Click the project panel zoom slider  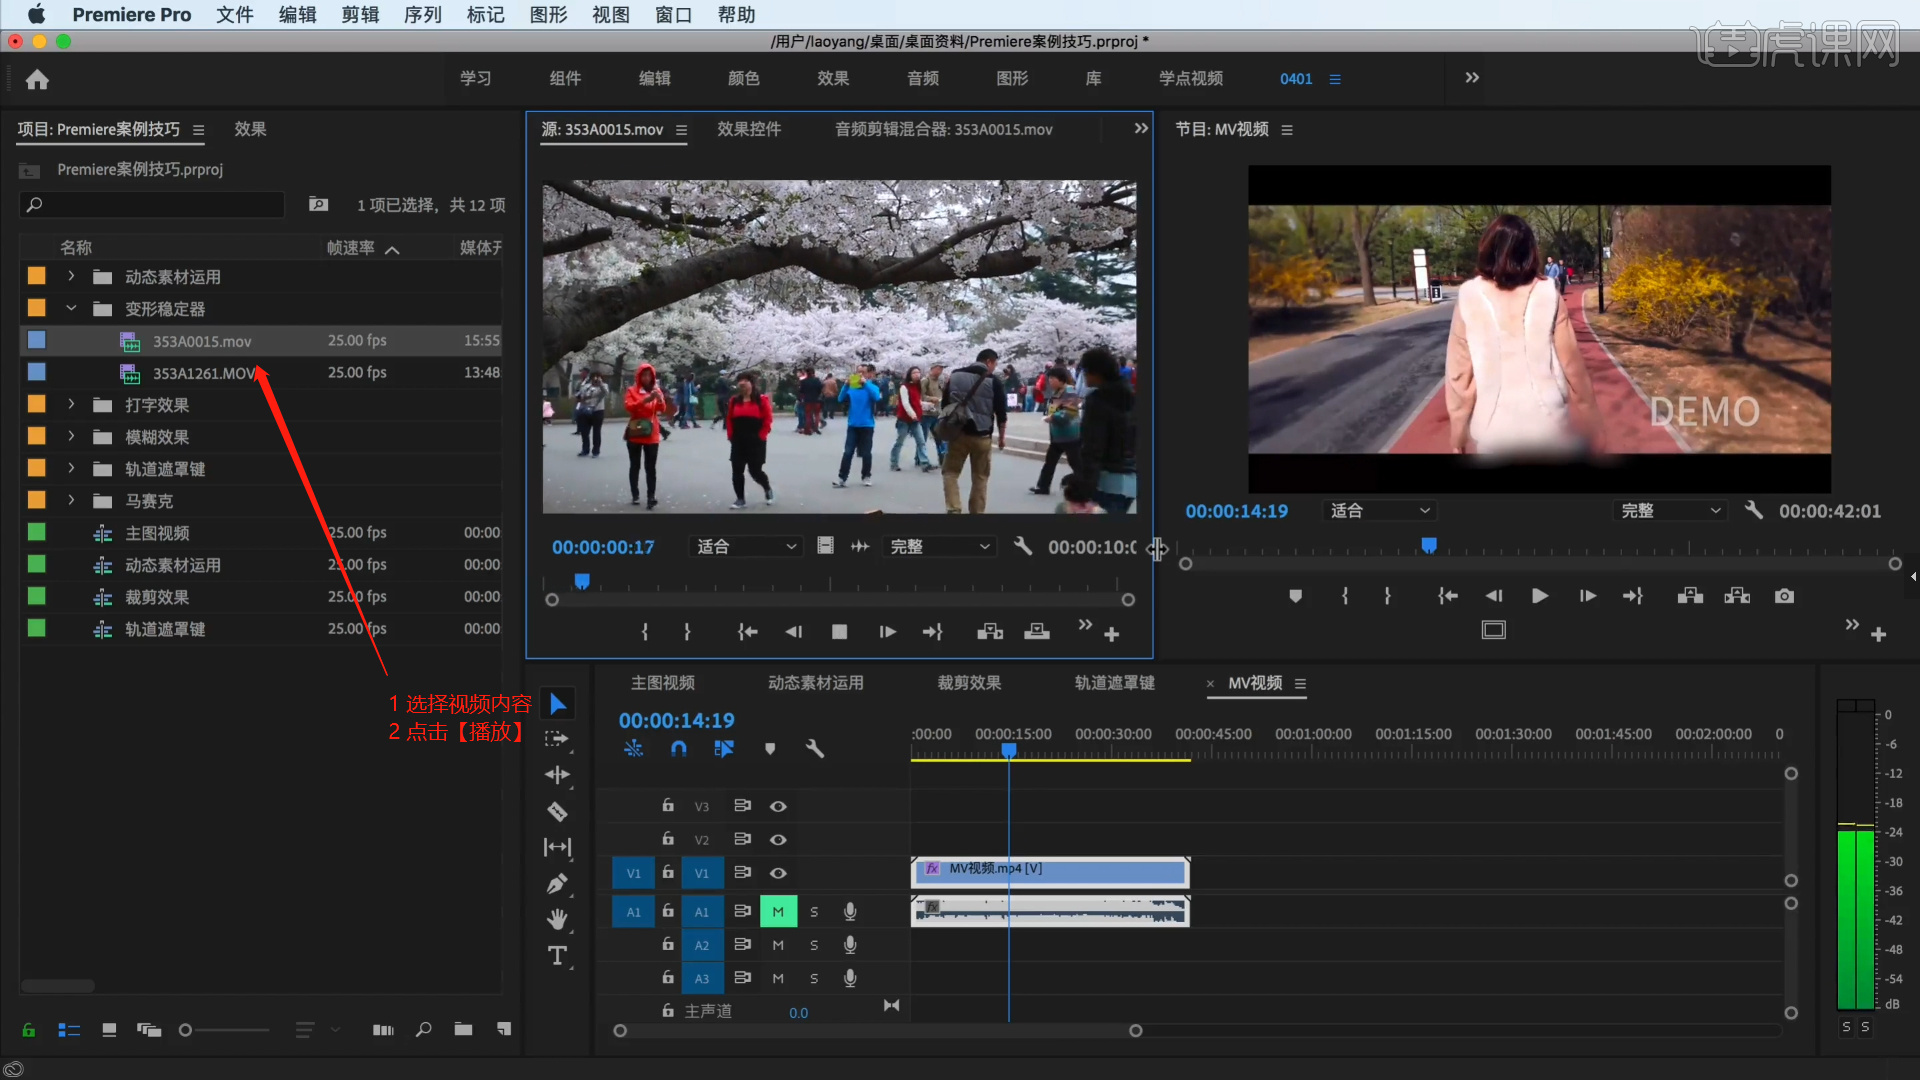(x=186, y=1030)
